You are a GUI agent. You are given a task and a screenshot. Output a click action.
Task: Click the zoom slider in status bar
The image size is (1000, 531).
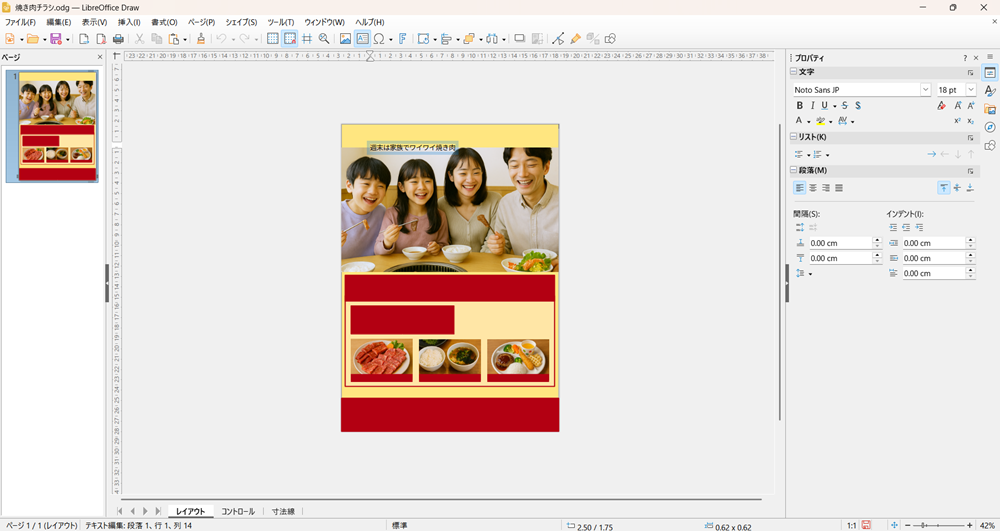tap(938, 525)
